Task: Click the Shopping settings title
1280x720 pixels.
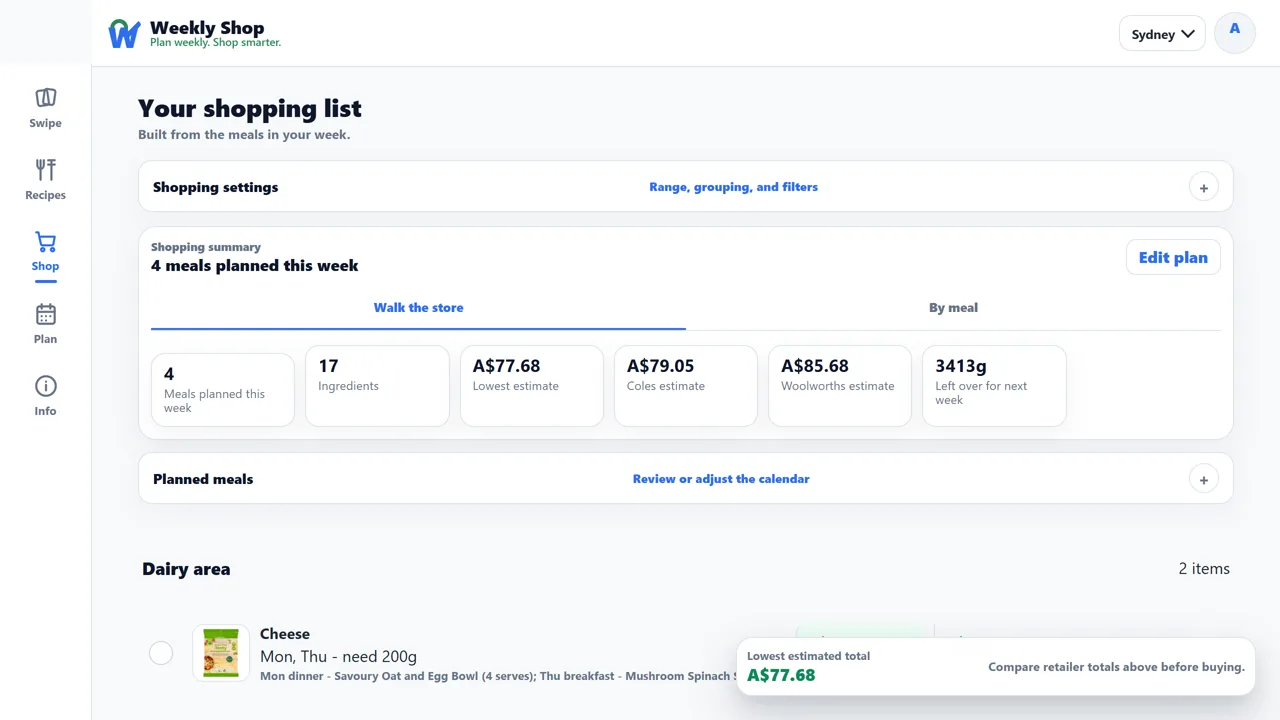Action: (x=216, y=187)
